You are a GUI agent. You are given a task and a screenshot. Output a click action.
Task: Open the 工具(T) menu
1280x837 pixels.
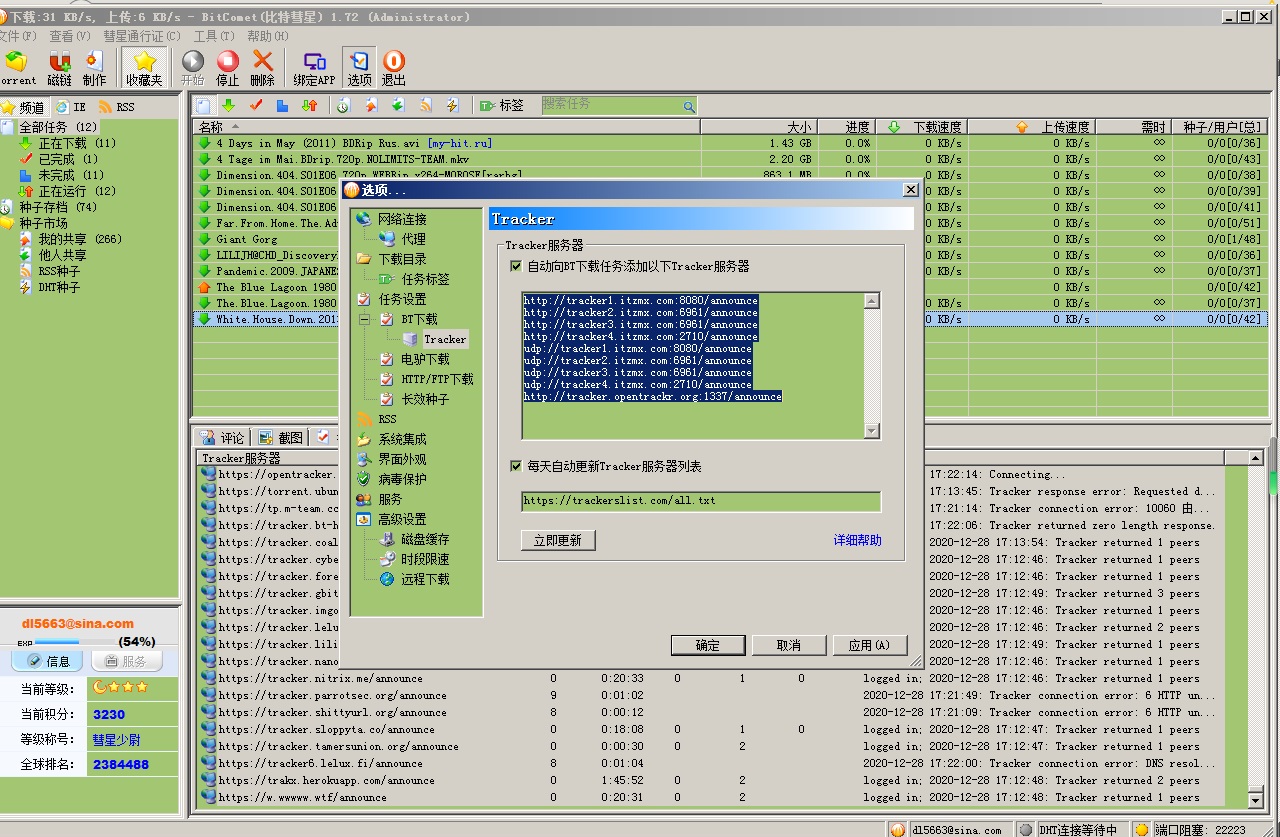214,36
